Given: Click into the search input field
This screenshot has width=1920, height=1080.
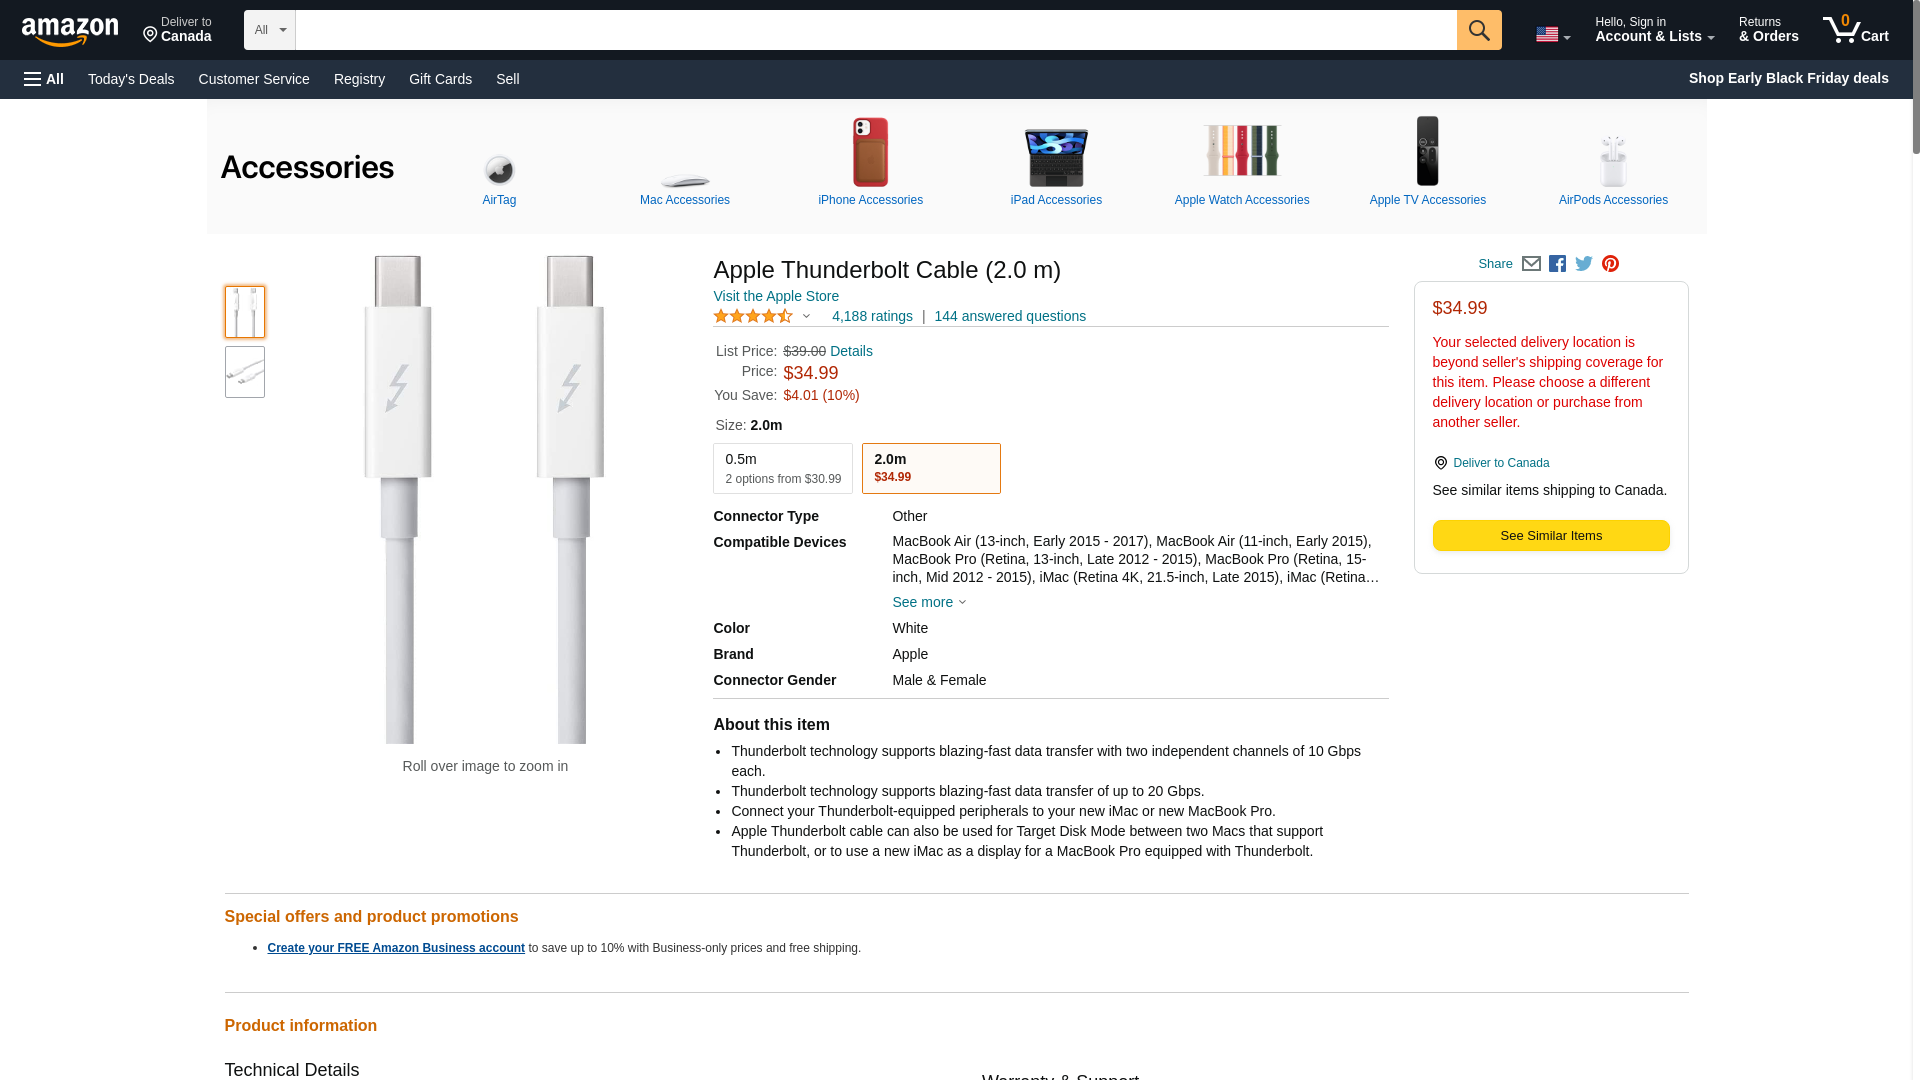Looking at the screenshot, I should coord(875,30).
